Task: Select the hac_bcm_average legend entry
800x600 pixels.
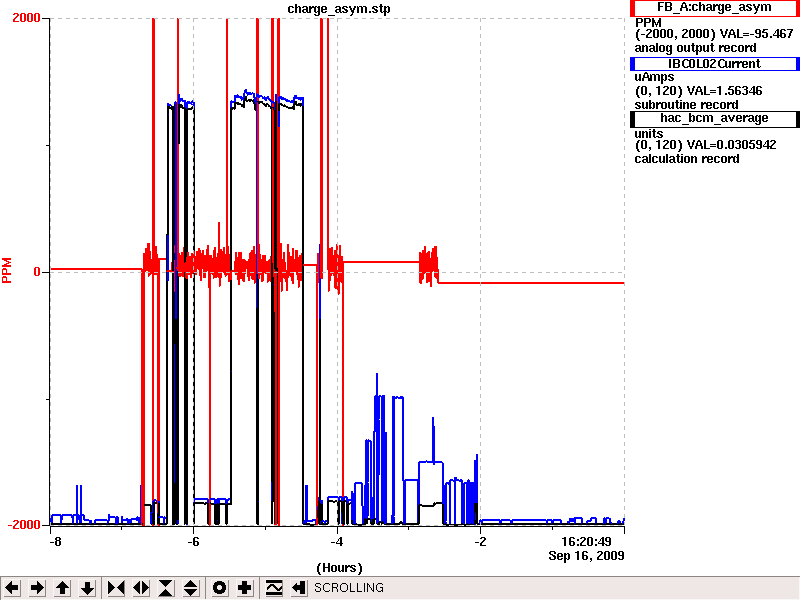Action: (x=714, y=118)
